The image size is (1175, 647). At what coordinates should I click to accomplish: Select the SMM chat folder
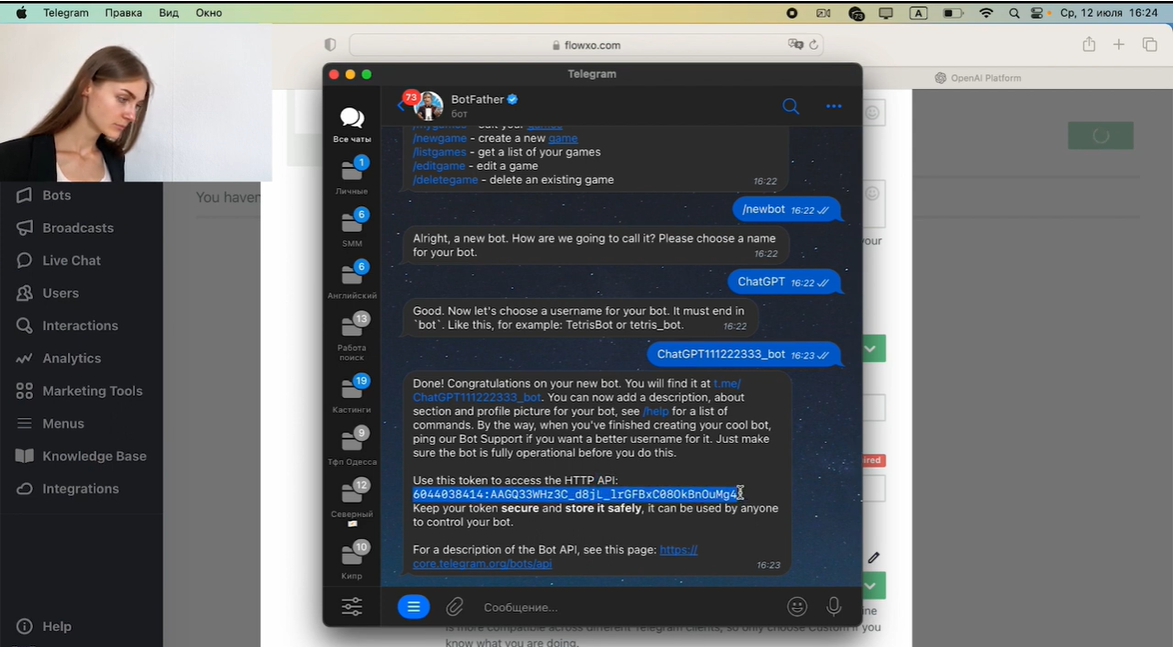pos(352,228)
